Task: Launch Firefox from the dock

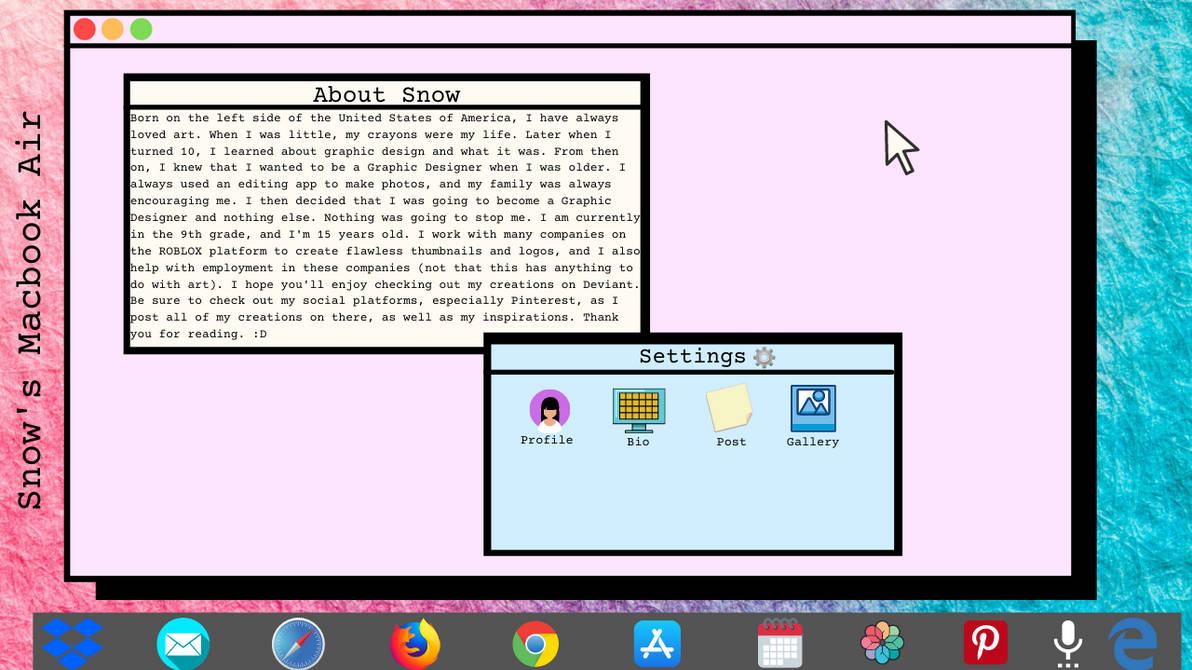Action: tap(415, 644)
